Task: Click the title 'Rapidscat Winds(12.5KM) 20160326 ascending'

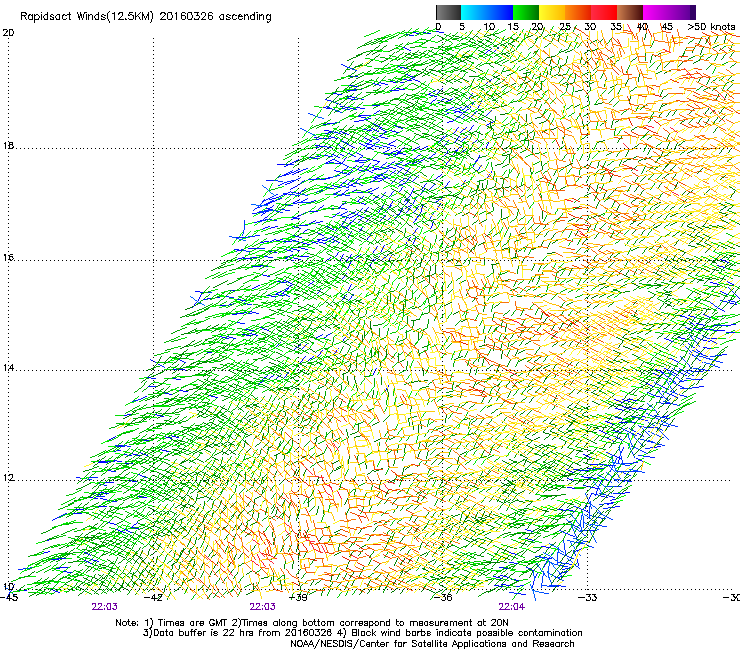Action: click(x=146, y=17)
